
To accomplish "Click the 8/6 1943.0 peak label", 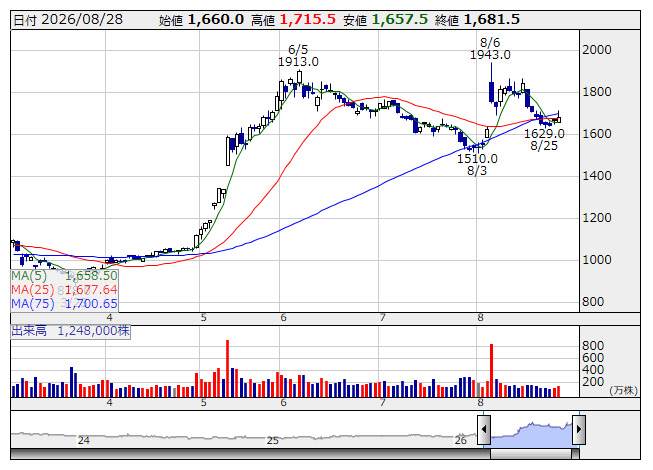I will click(x=490, y=49).
